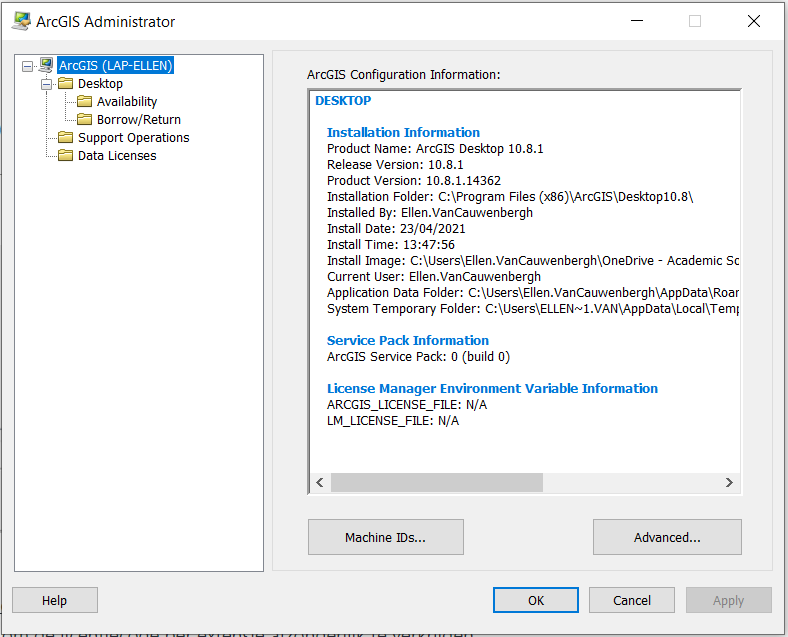The image size is (788, 637).
Task: Confirm with the OK button
Action: point(536,600)
